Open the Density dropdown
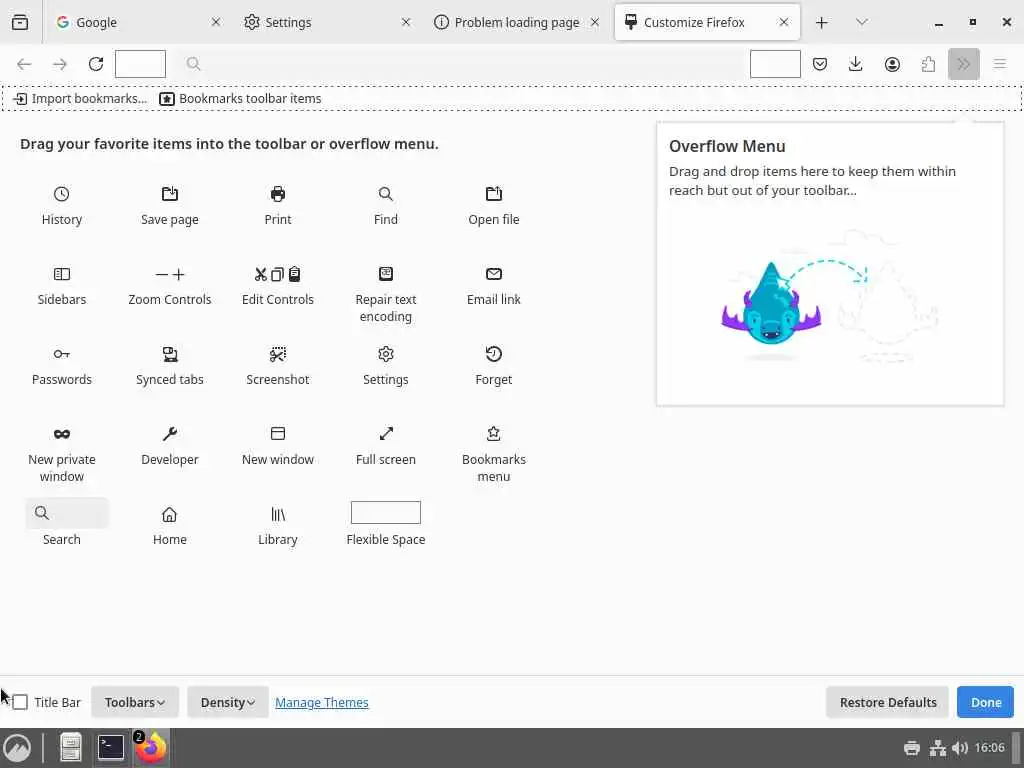Viewport: 1024px width, 768px height. (227, 702)
